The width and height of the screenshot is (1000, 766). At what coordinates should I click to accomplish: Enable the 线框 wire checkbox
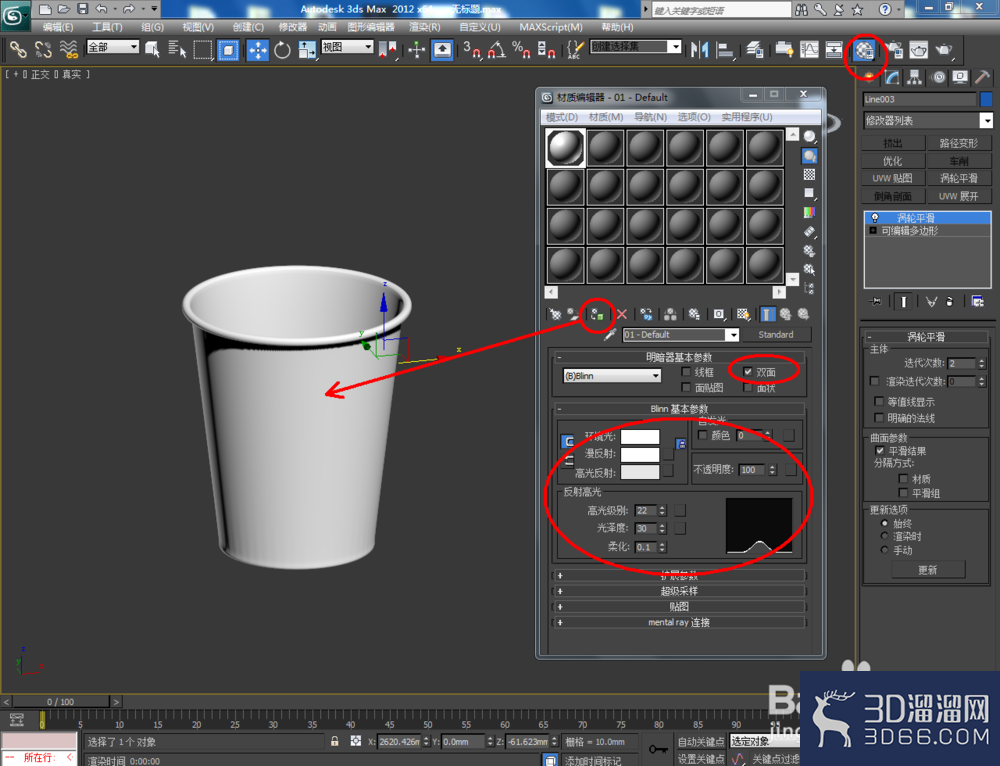coord(686,372)
